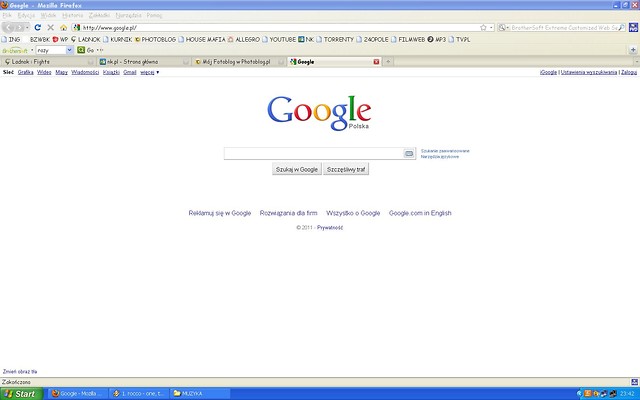Go back with the back arrow

tap(8, 27)
